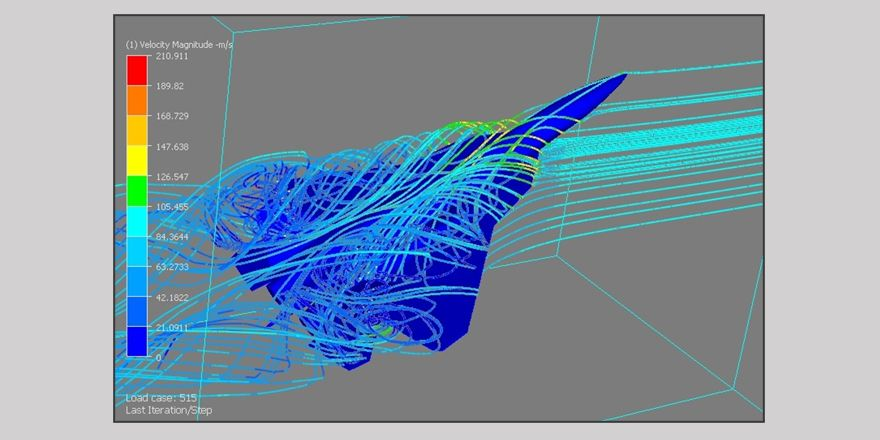
Task: Click the Last Iteration/Step label
Action: tap(169, 410)
